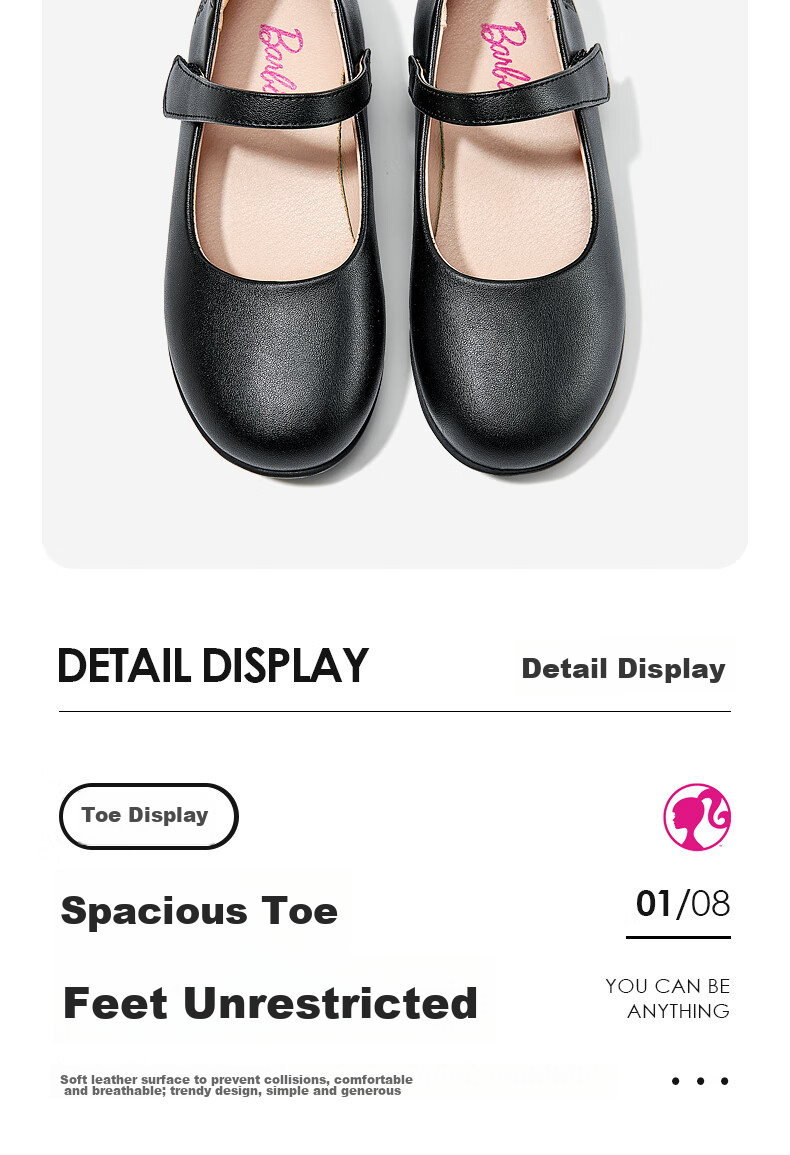Click the large DETAIL DISPLAY heading
790x1155 pixels.
click(213, 667)
